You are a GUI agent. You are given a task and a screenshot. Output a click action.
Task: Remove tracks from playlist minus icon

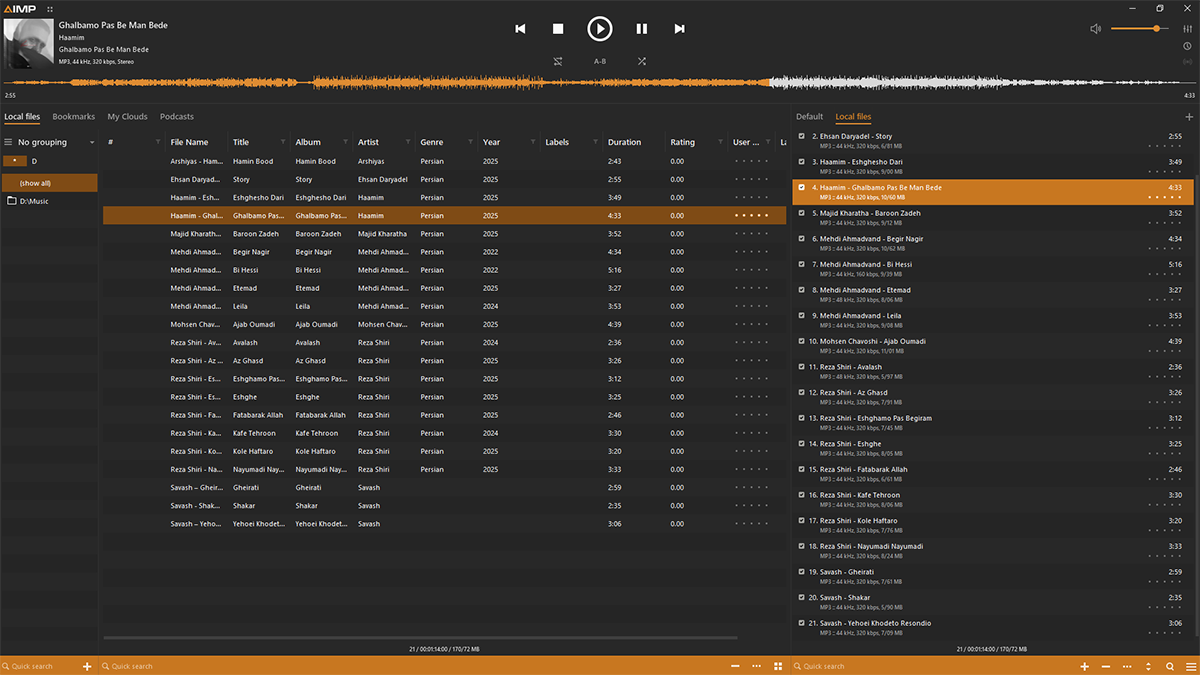coord(1106,666)
